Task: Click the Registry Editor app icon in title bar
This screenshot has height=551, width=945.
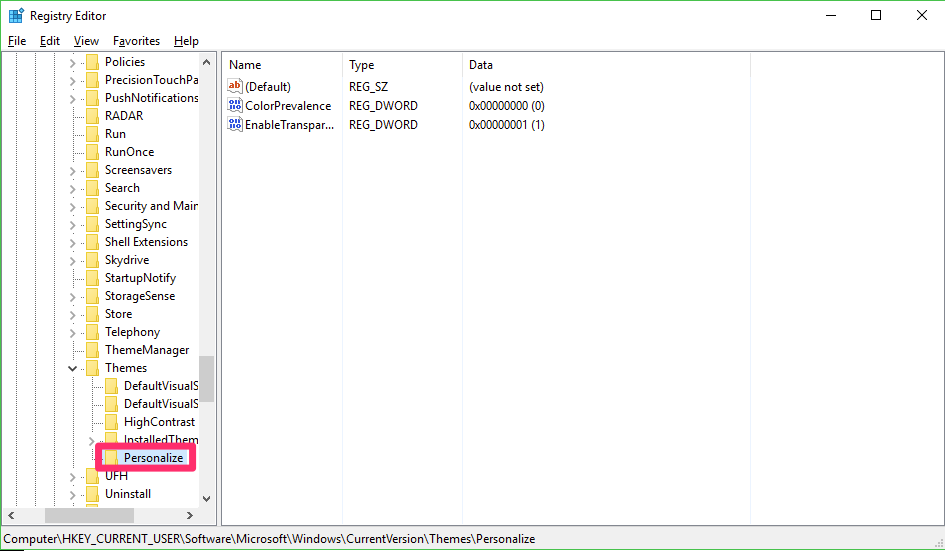Action: click(16, 16)
